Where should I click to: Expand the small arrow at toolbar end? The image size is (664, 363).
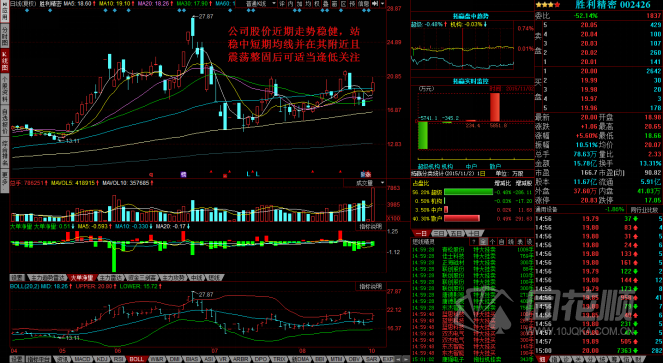coord(382,3)
